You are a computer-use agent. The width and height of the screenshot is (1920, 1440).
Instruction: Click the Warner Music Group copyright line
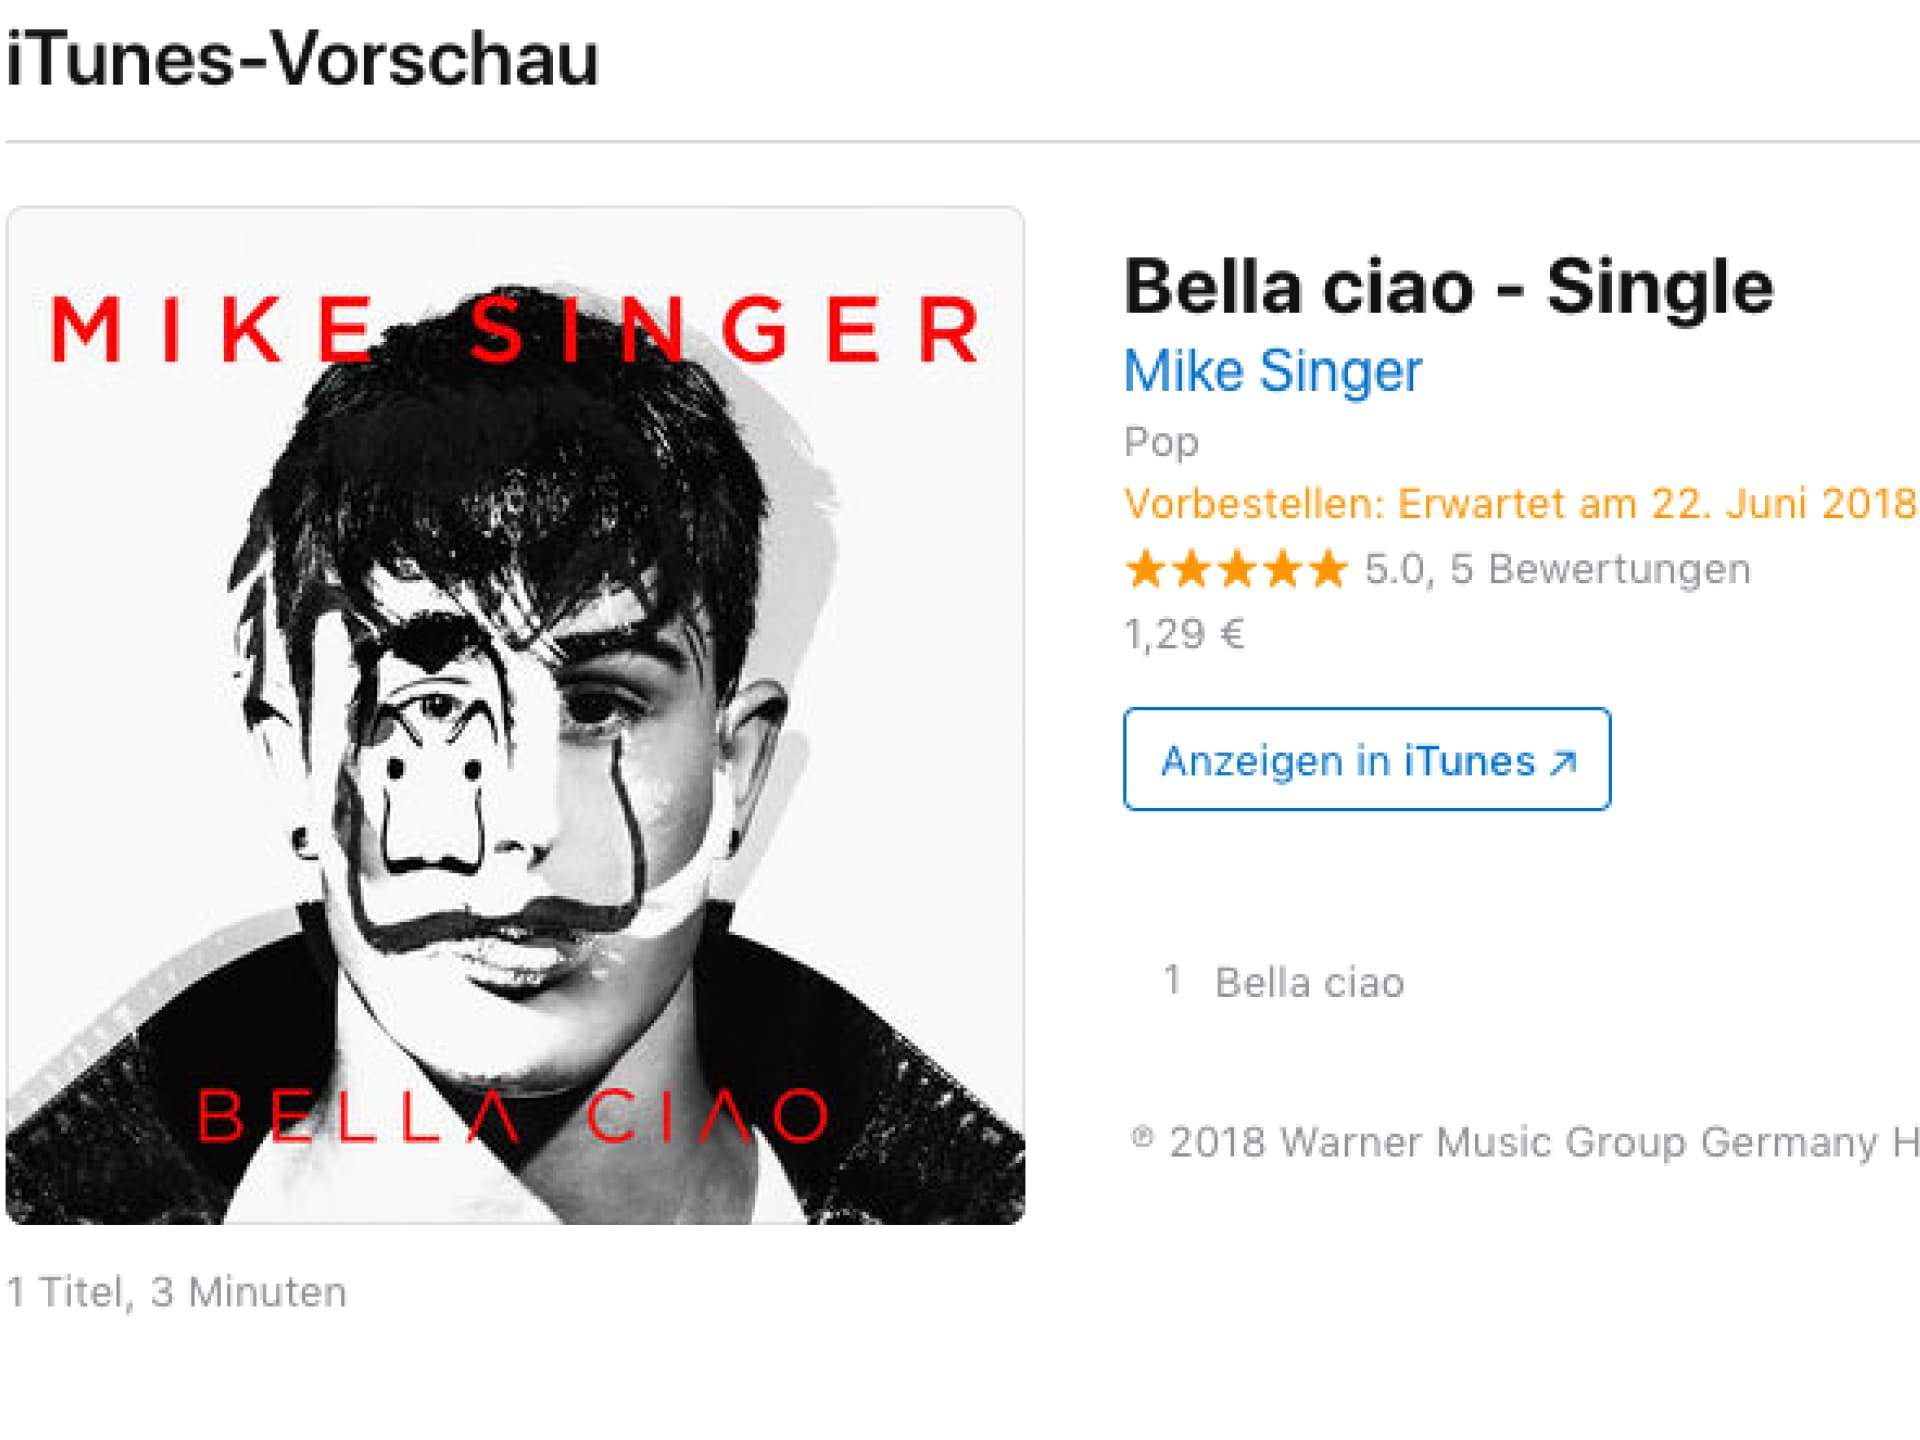(1524, 1141)
